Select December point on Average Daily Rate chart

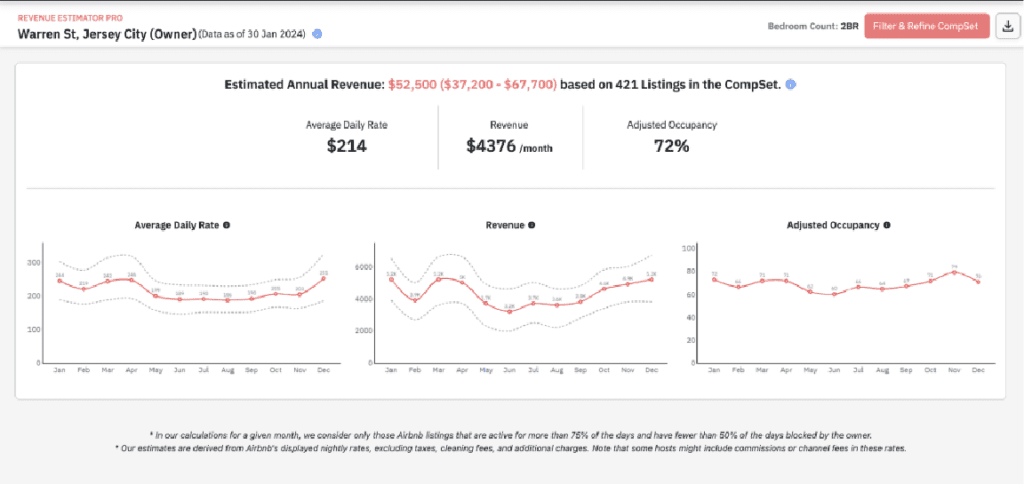tap(323, 279)
